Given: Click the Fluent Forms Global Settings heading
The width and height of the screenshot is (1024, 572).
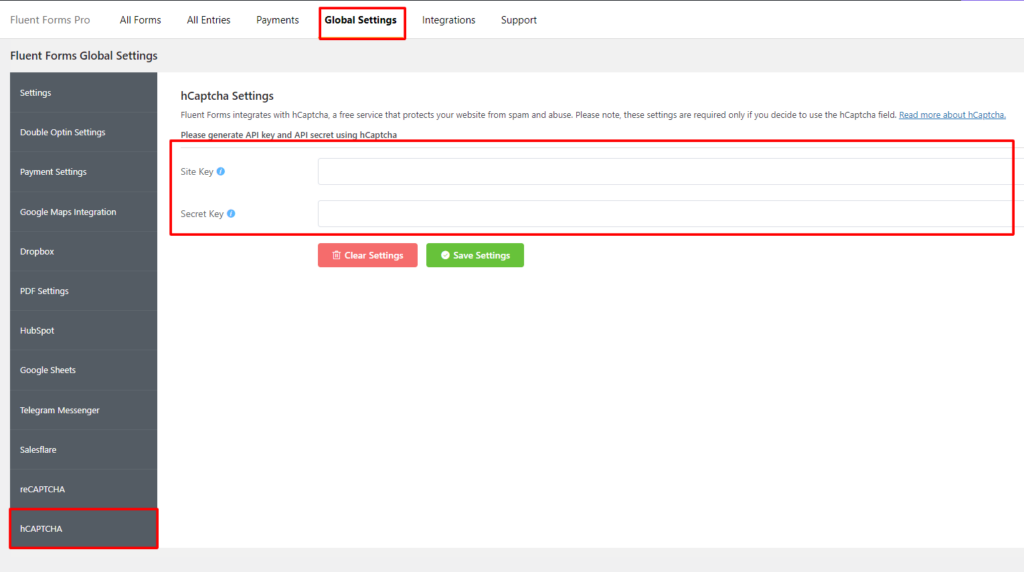Looking at the screenshot, I should (x=84, y=56).
